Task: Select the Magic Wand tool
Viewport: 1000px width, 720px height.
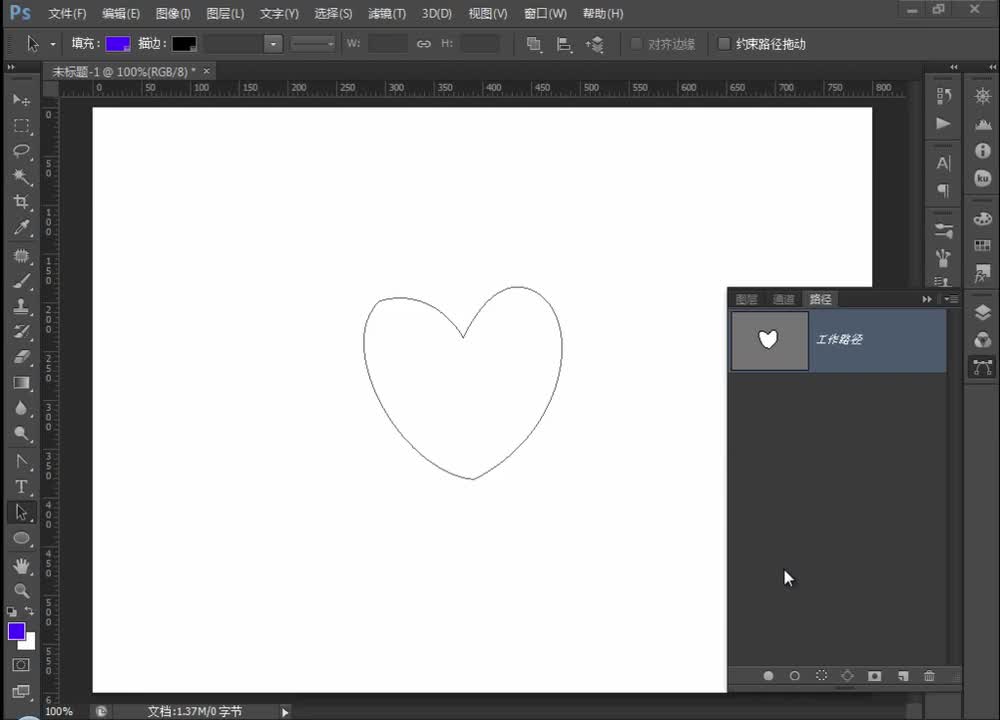Action: tap(21, 177)
